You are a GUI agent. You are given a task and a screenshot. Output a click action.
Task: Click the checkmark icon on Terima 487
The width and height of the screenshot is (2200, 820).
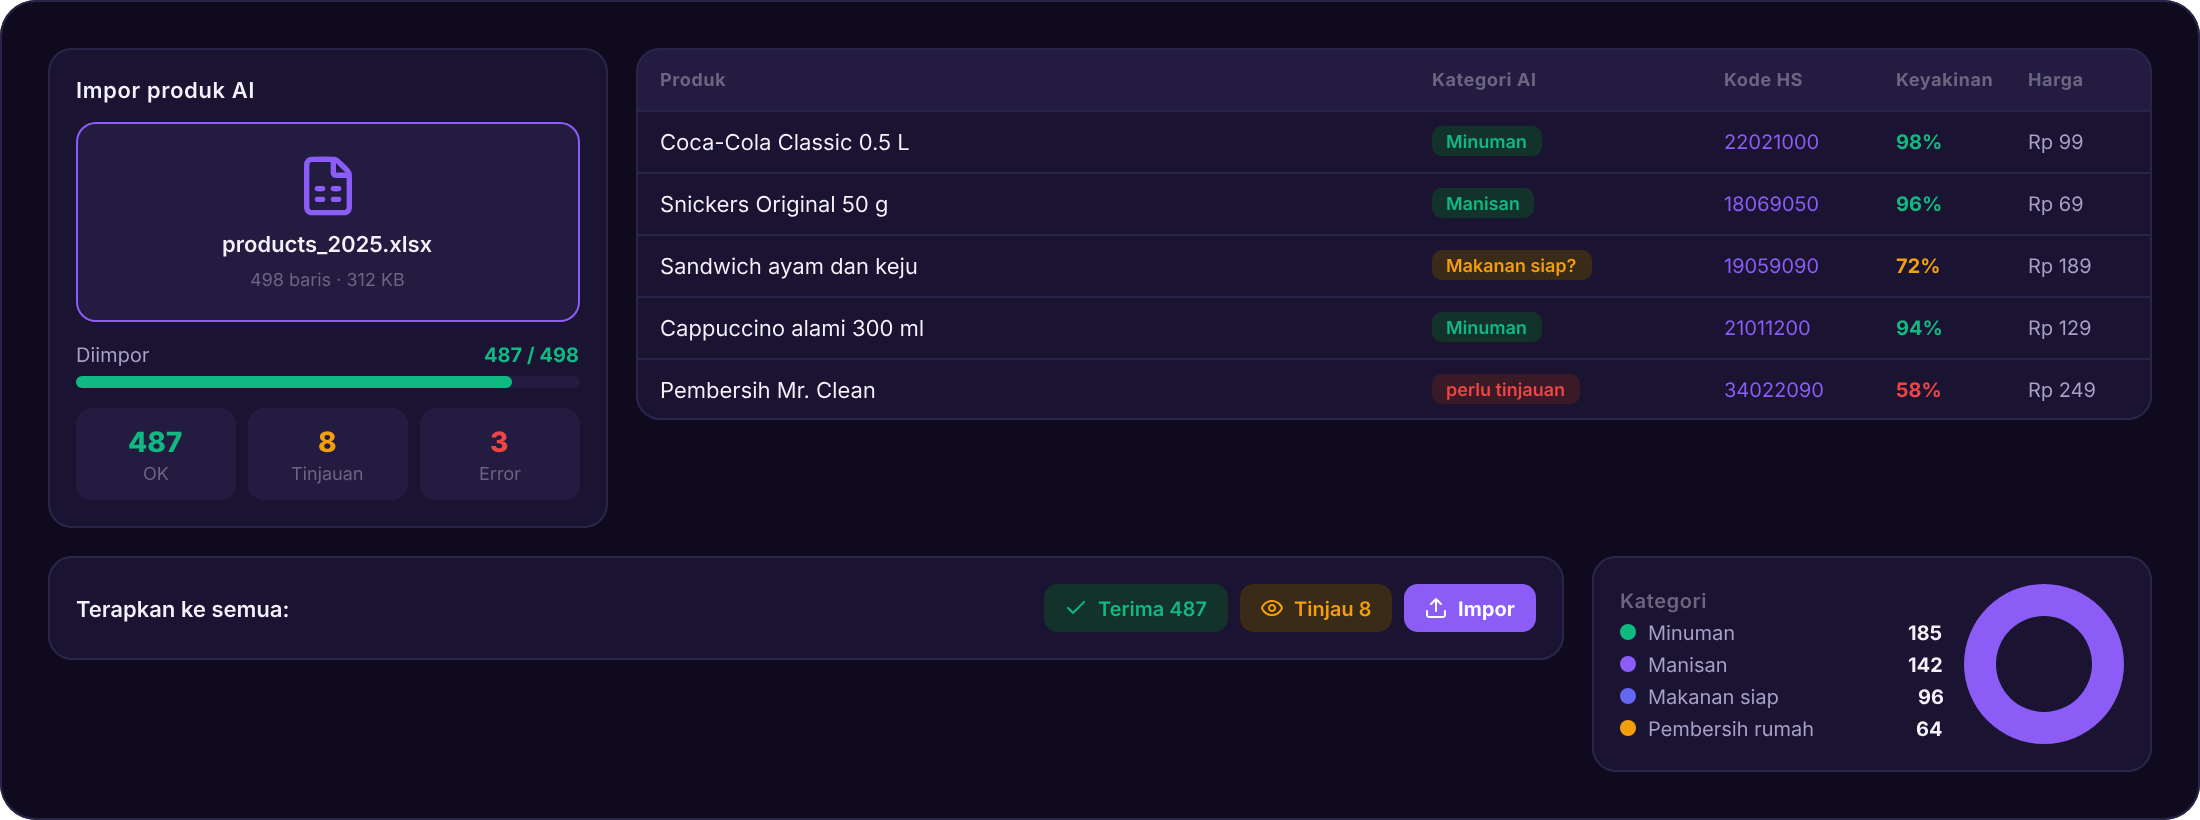pos(1076,608)
